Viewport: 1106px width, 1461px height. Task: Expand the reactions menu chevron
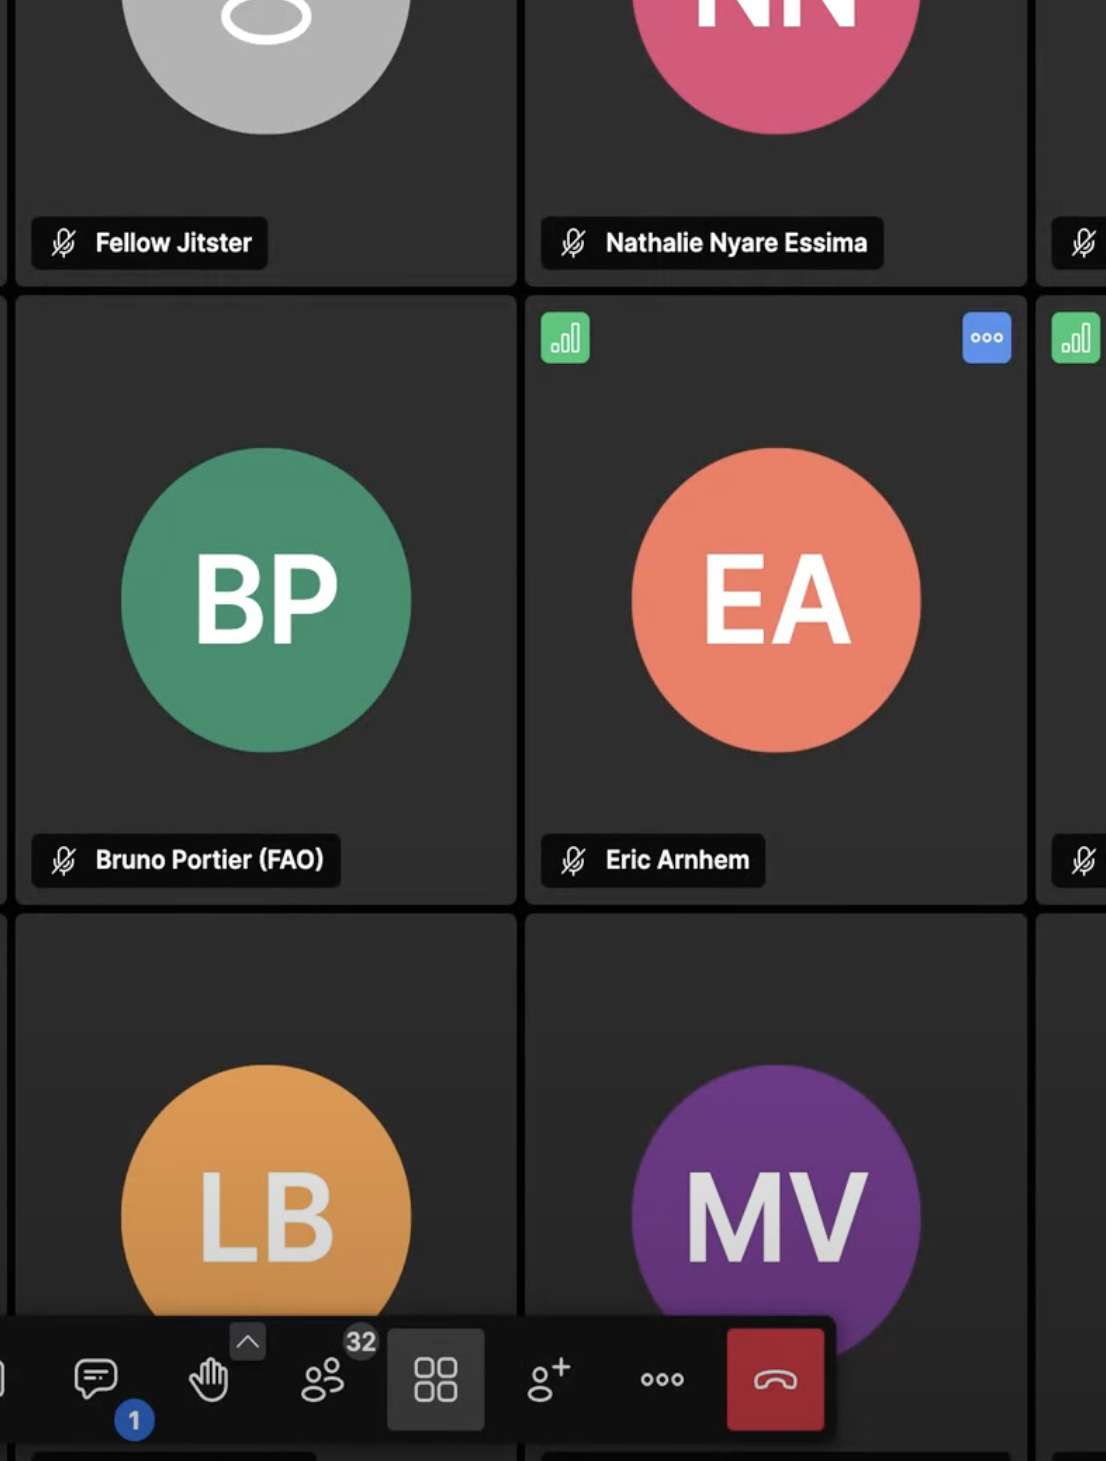pyautogui.click(x=248, y=1342)
